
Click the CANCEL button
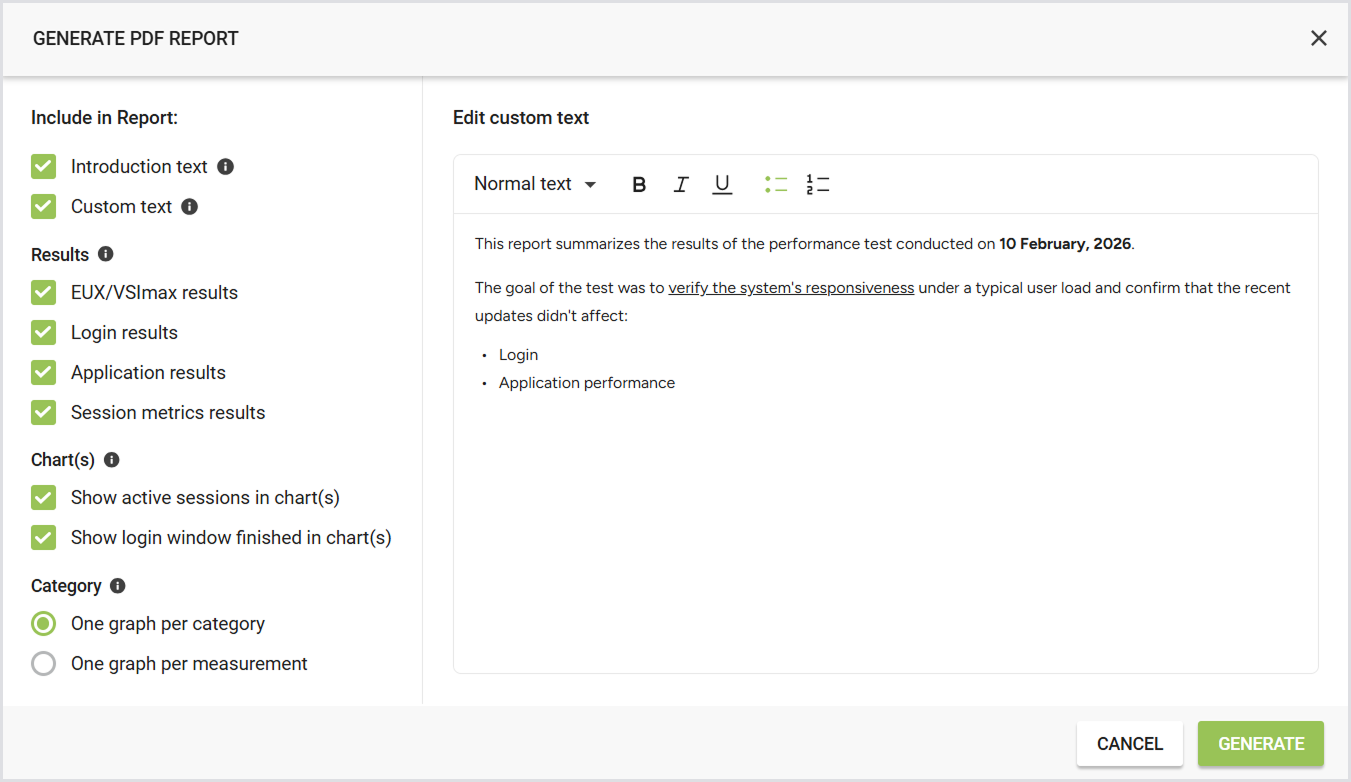(1130, 744)
